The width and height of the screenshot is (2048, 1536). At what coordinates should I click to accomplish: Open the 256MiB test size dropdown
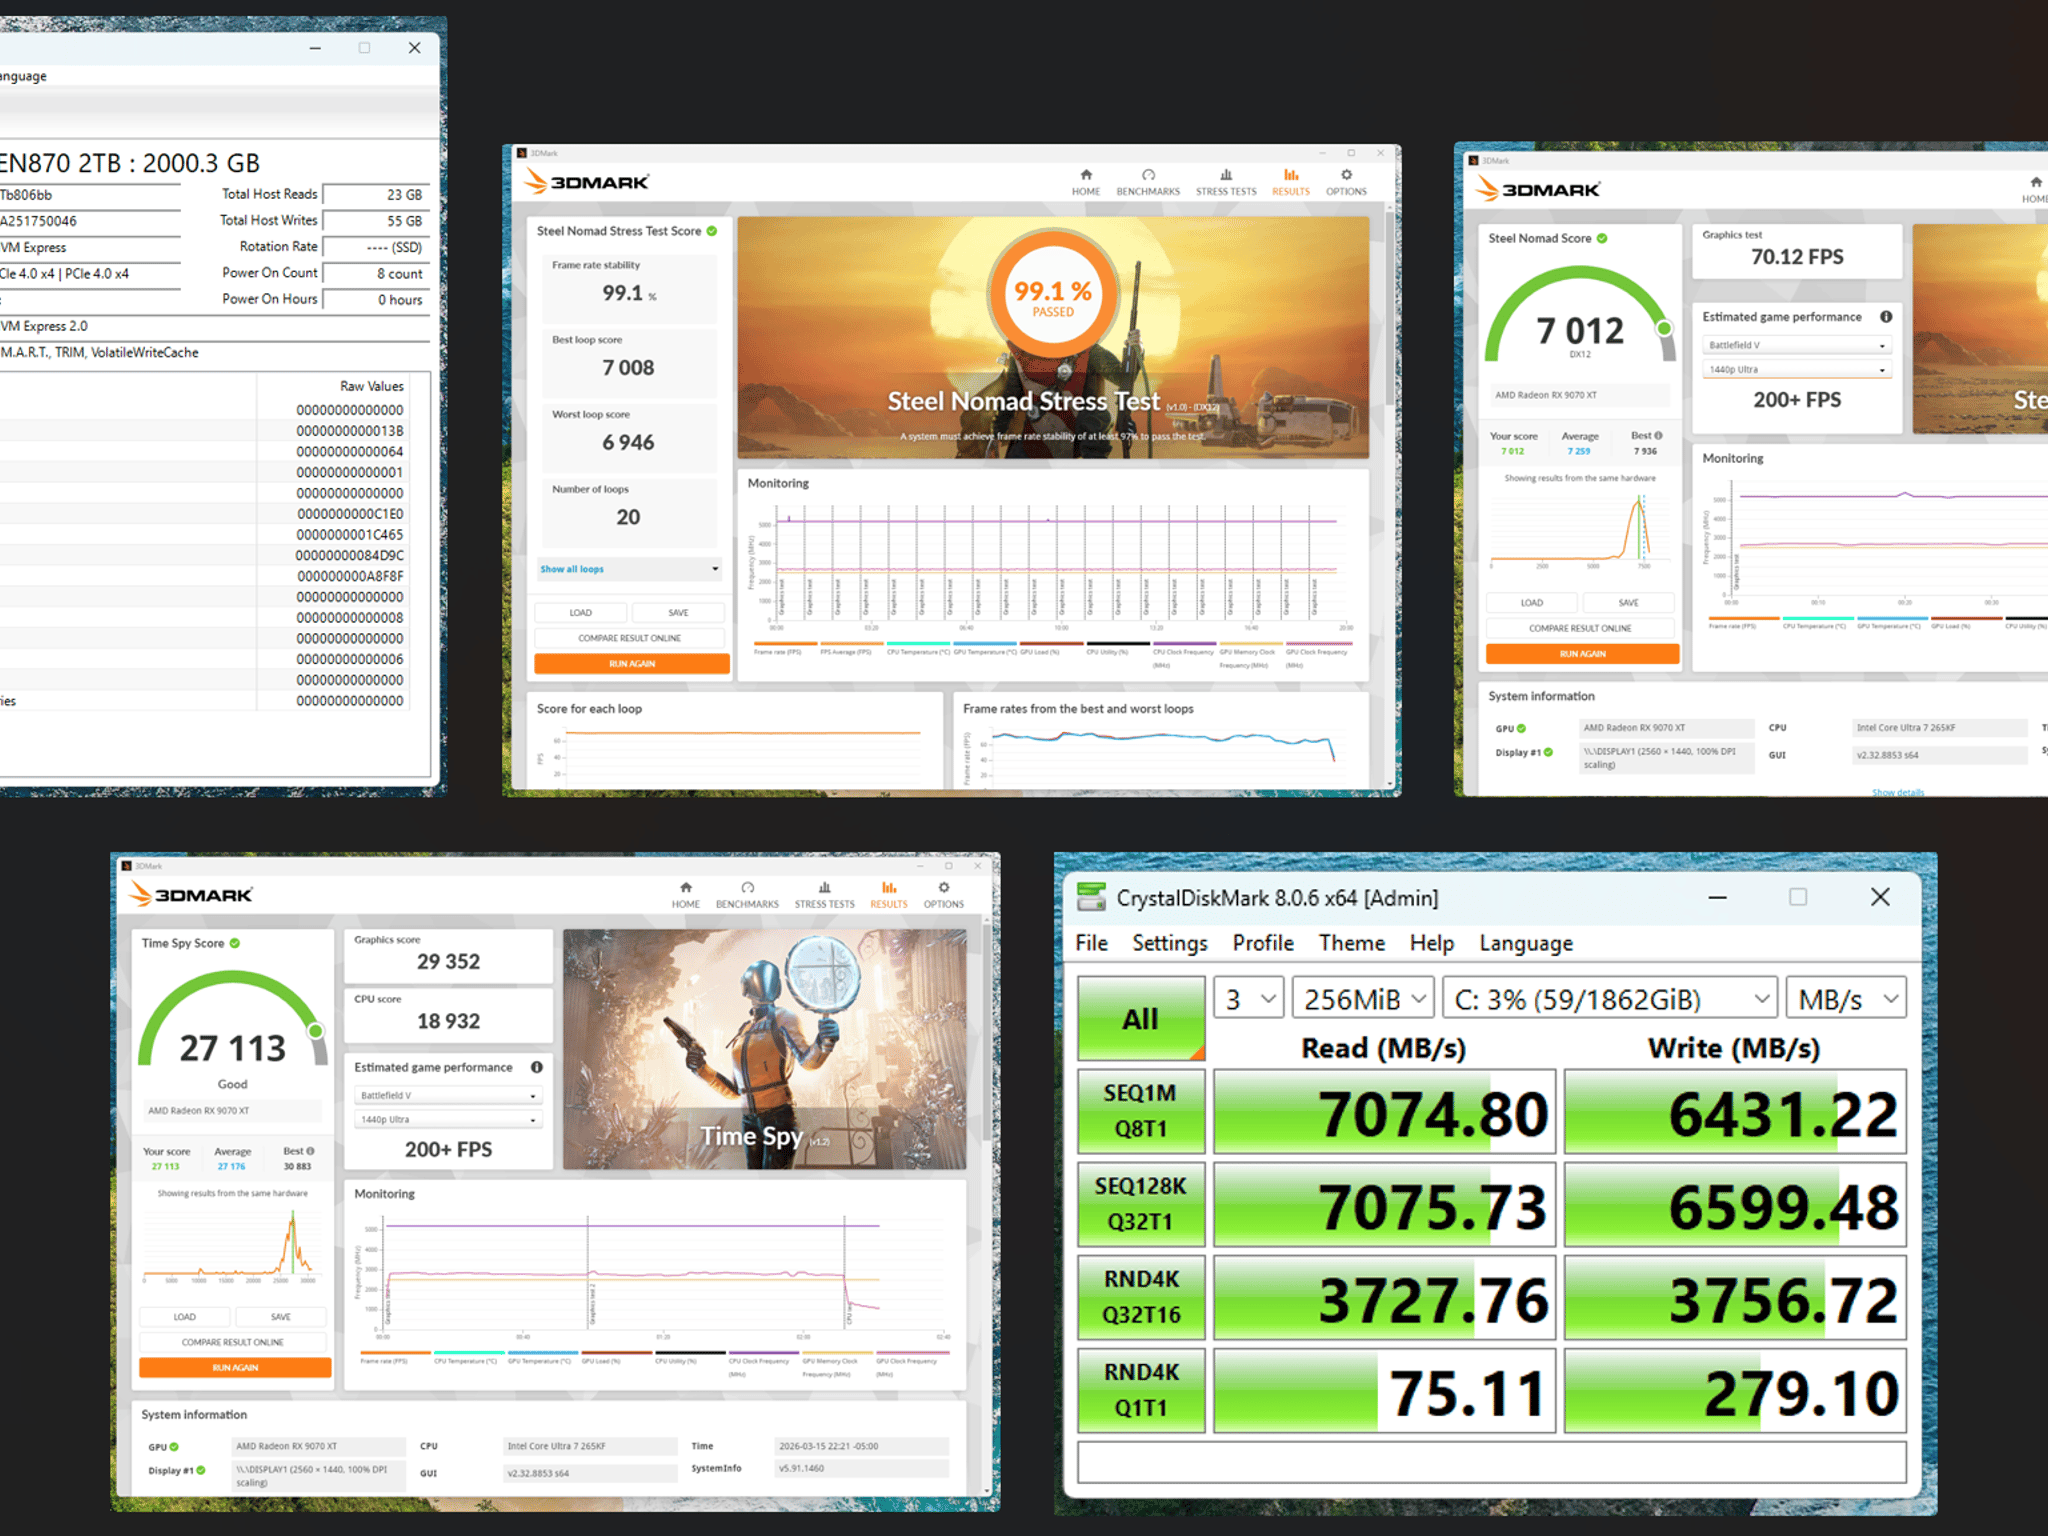pyautogui.click(x=1363, y=999)
